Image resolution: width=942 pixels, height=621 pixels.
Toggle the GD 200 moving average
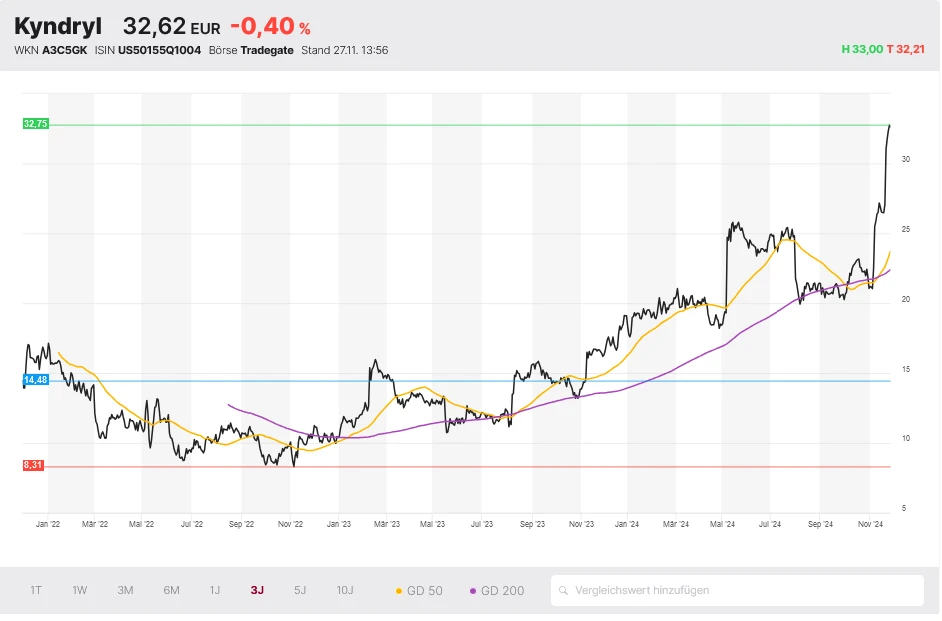497,591
